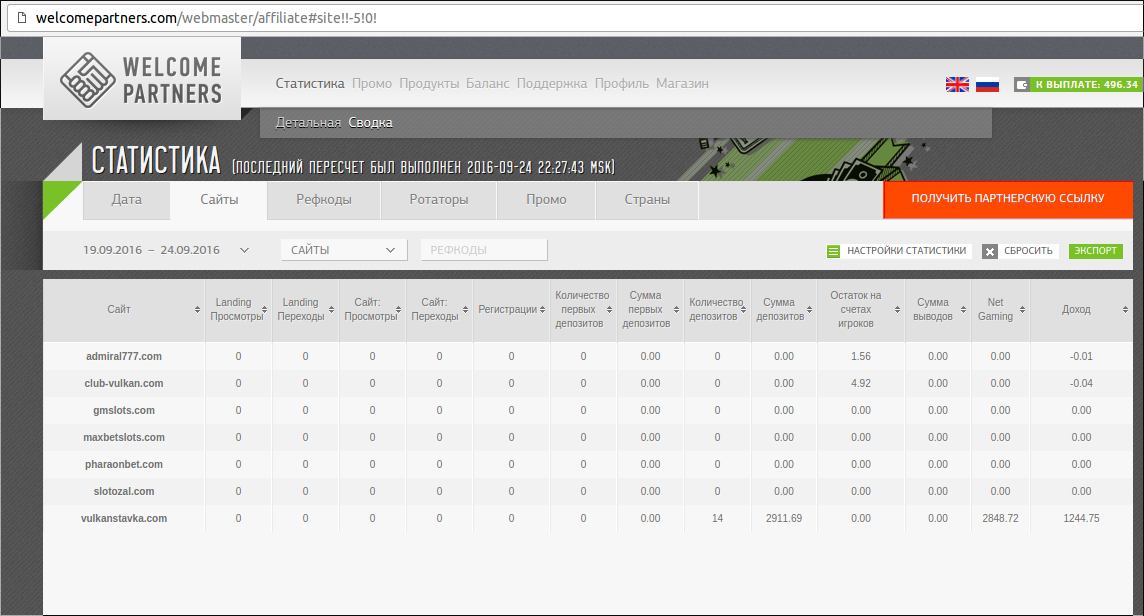Sort by Сайт: Просмотры column arrows
Viewport: 1144px width, 616px height.
click(x=398, y=309)
